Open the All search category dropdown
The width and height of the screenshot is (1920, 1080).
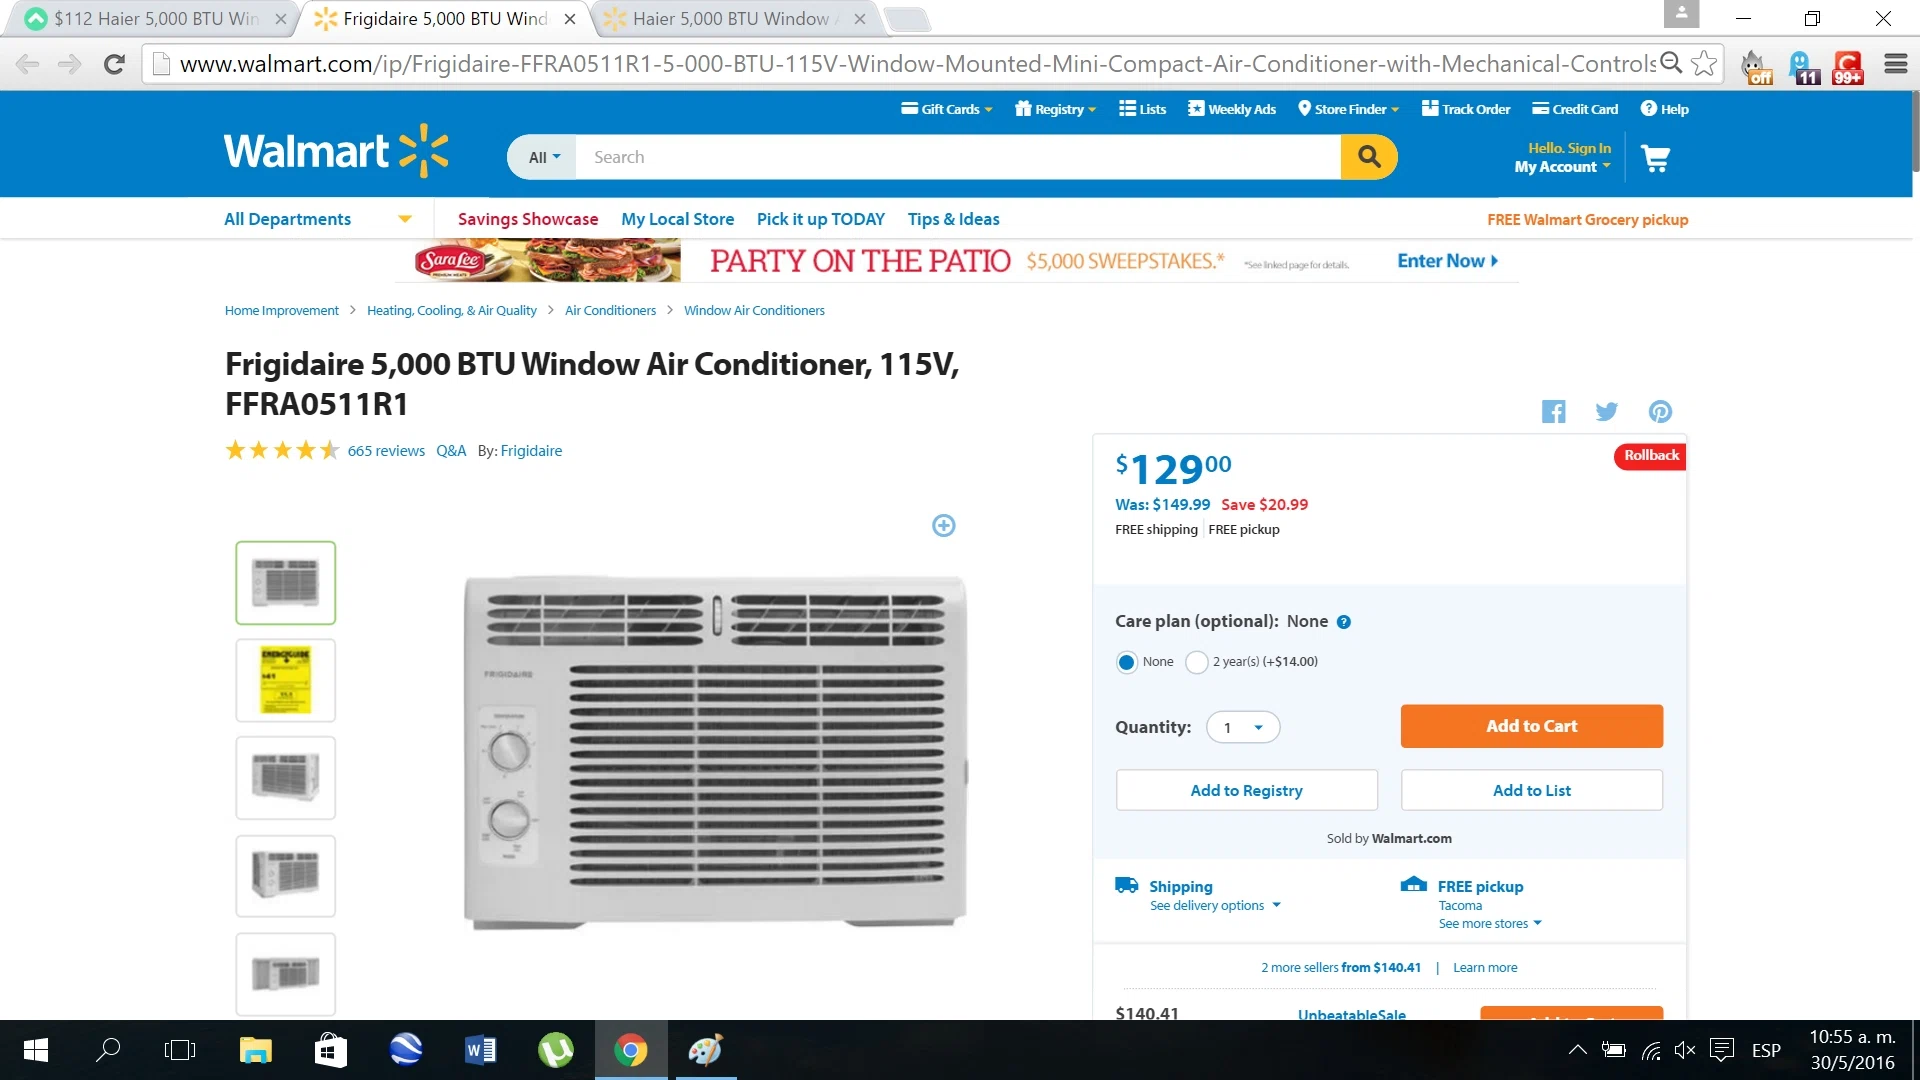point(543,157)
